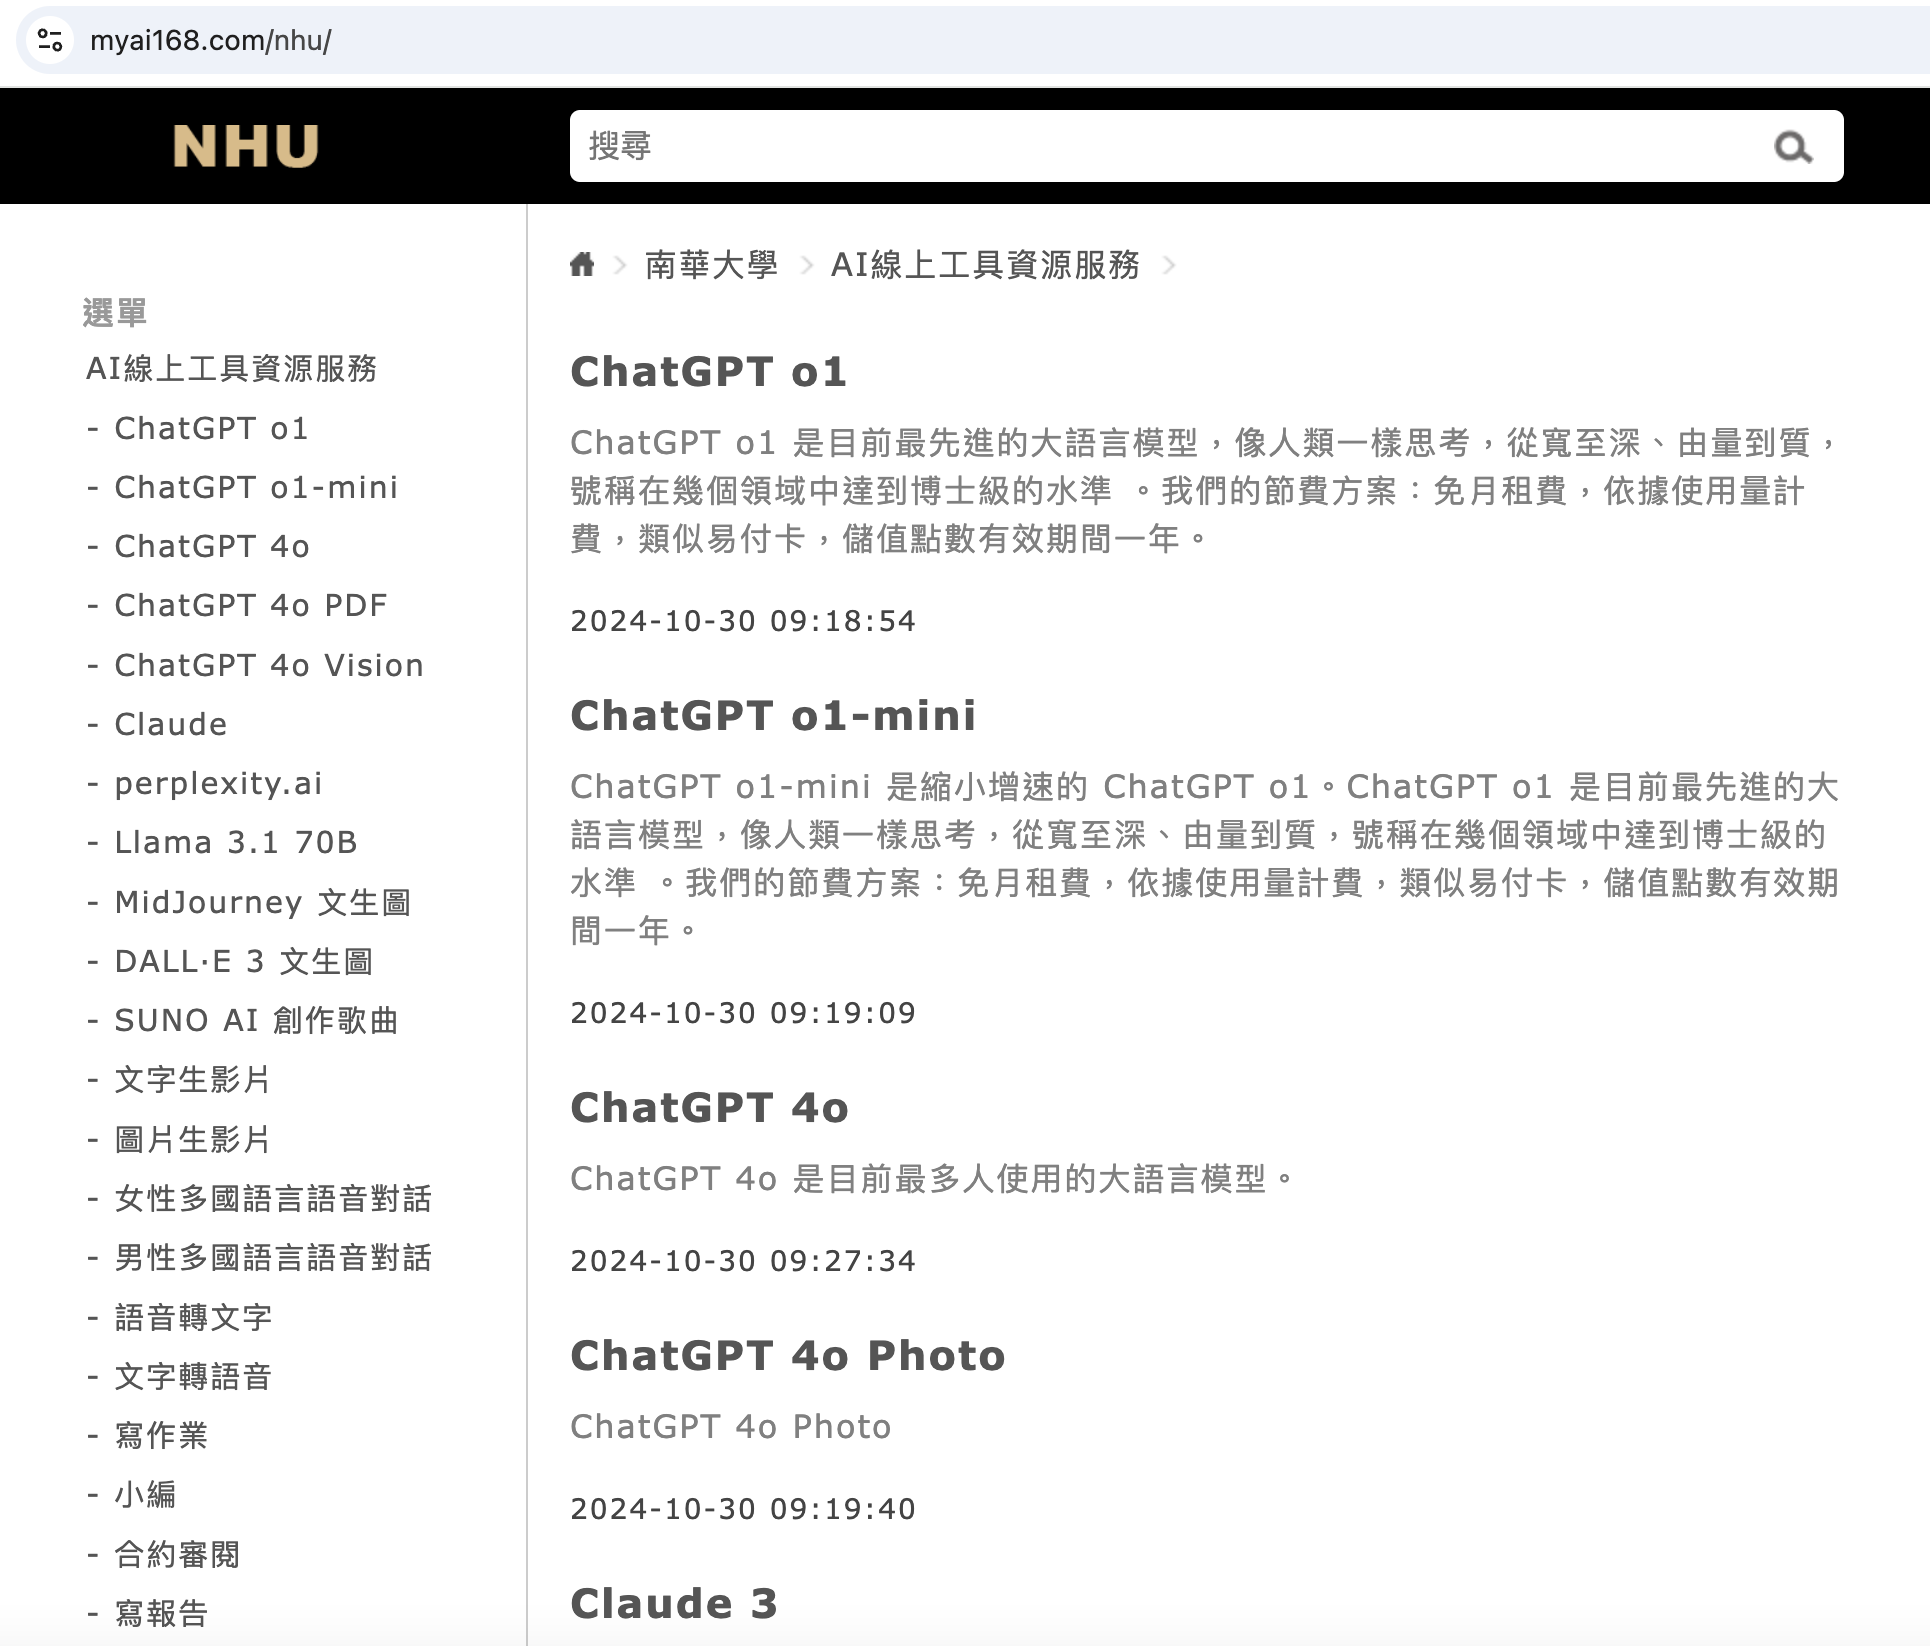
Task: Open 寫作業 sidebar item
Action: (161, 1435)
